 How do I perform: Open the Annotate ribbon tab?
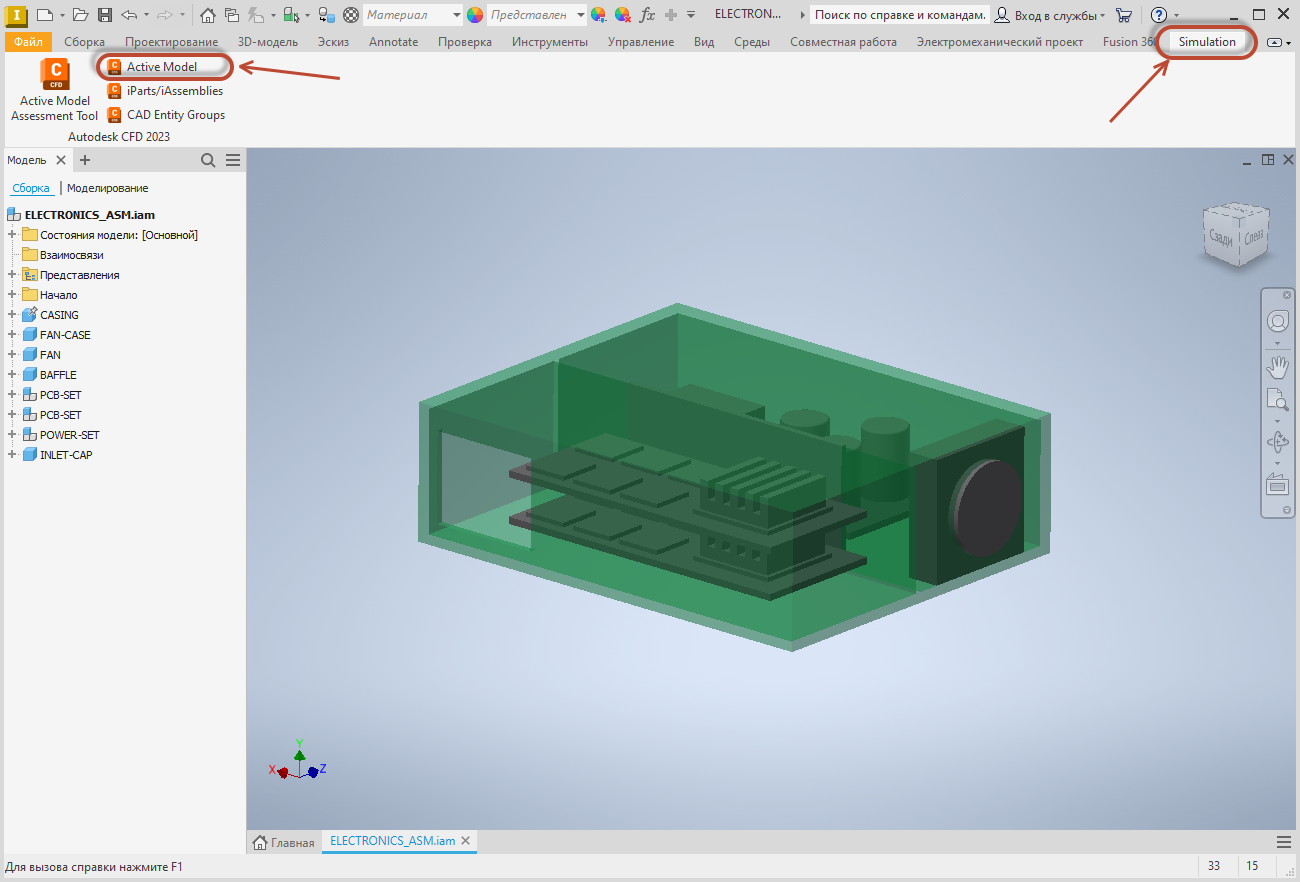(x=393, y=42)
